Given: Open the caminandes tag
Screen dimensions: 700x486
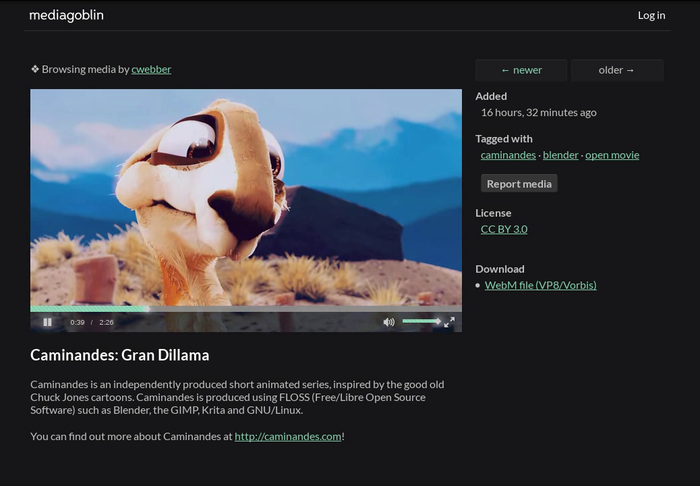Looking at the screenshot, I should point(508,155).
